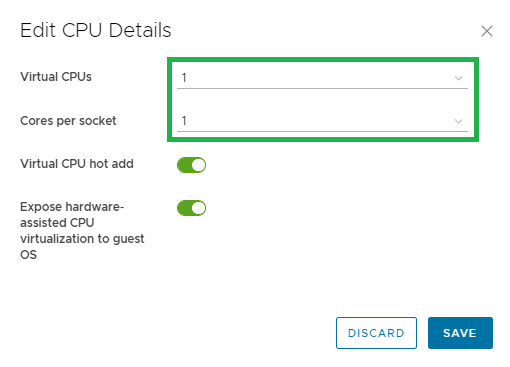The image size is (510, 367).
Task: Disable the Virtual CPU hot add switch
Action: point(191,165)
